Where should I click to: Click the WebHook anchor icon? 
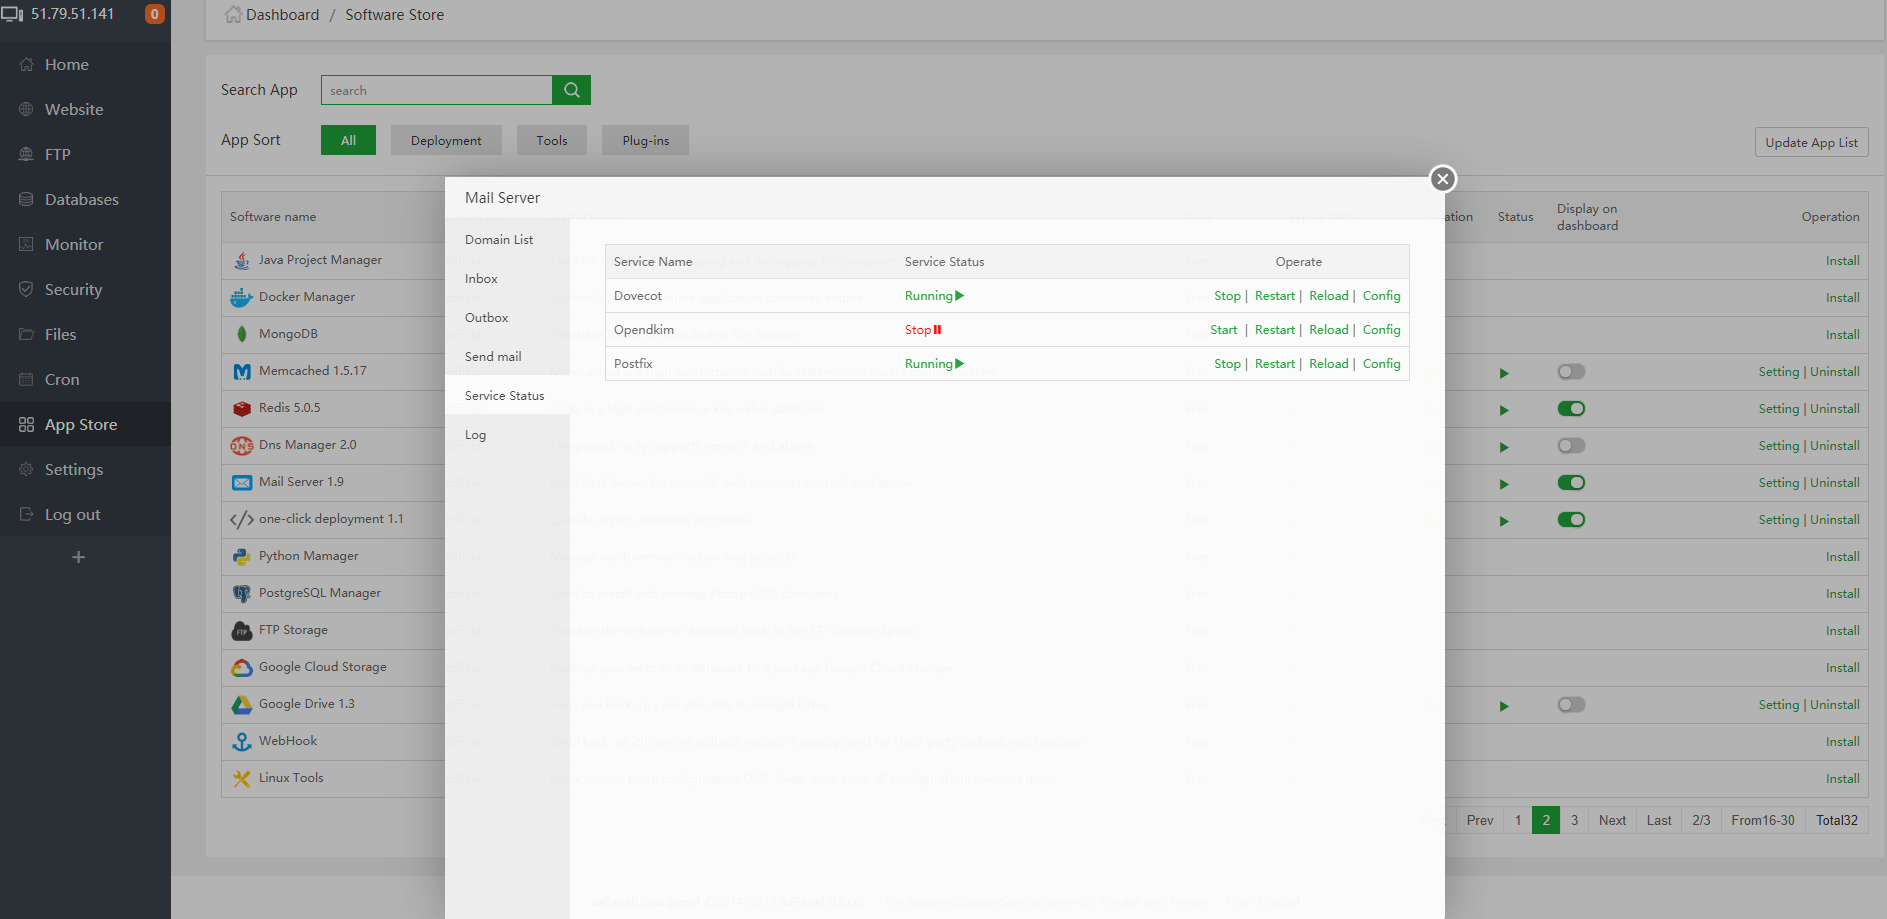241,742
